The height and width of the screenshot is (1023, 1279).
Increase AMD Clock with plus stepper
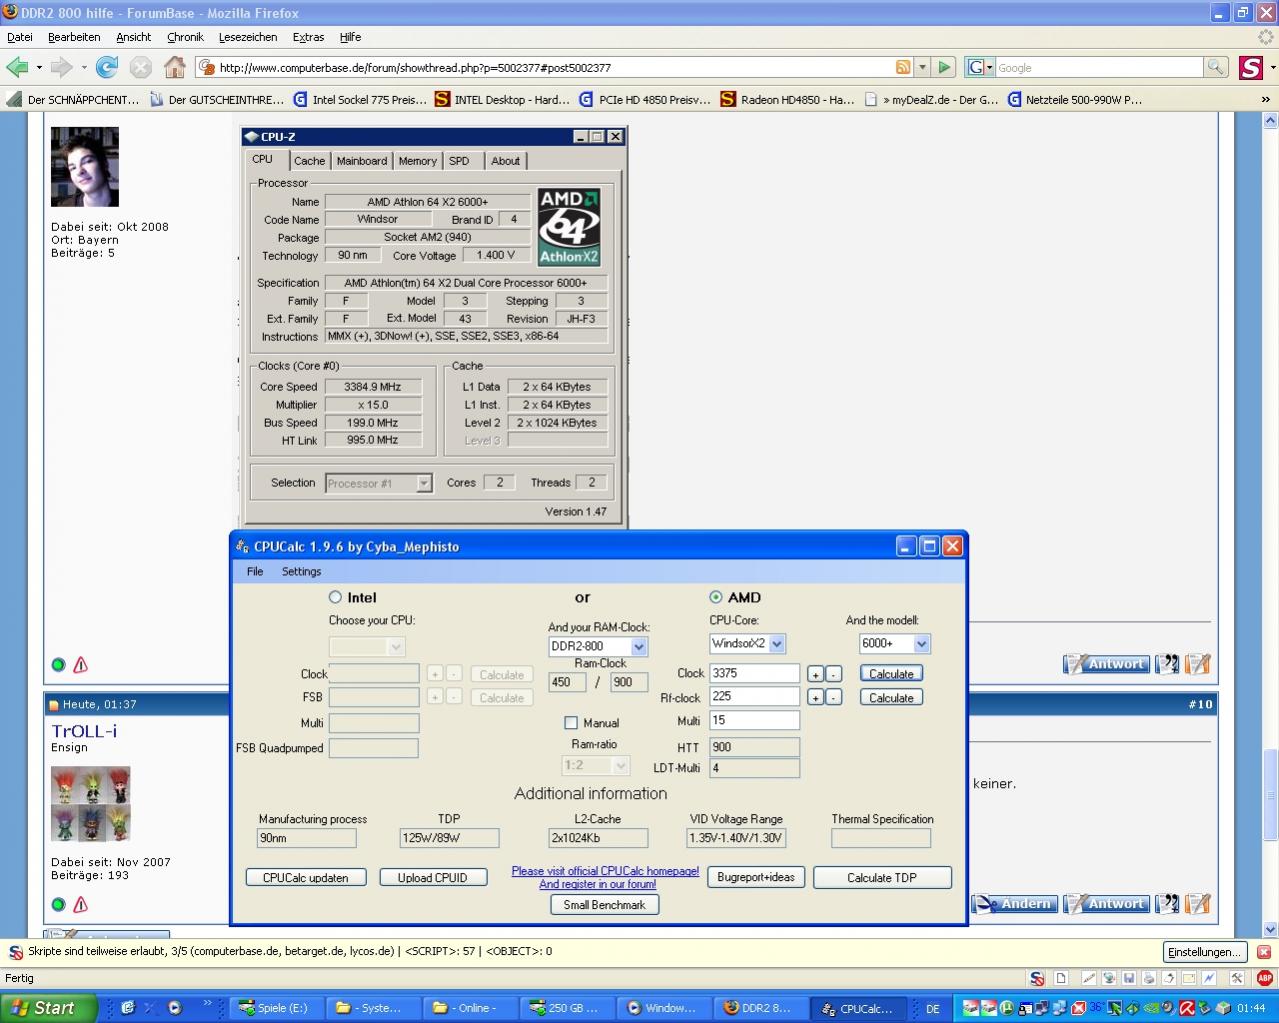pos(815,674)
